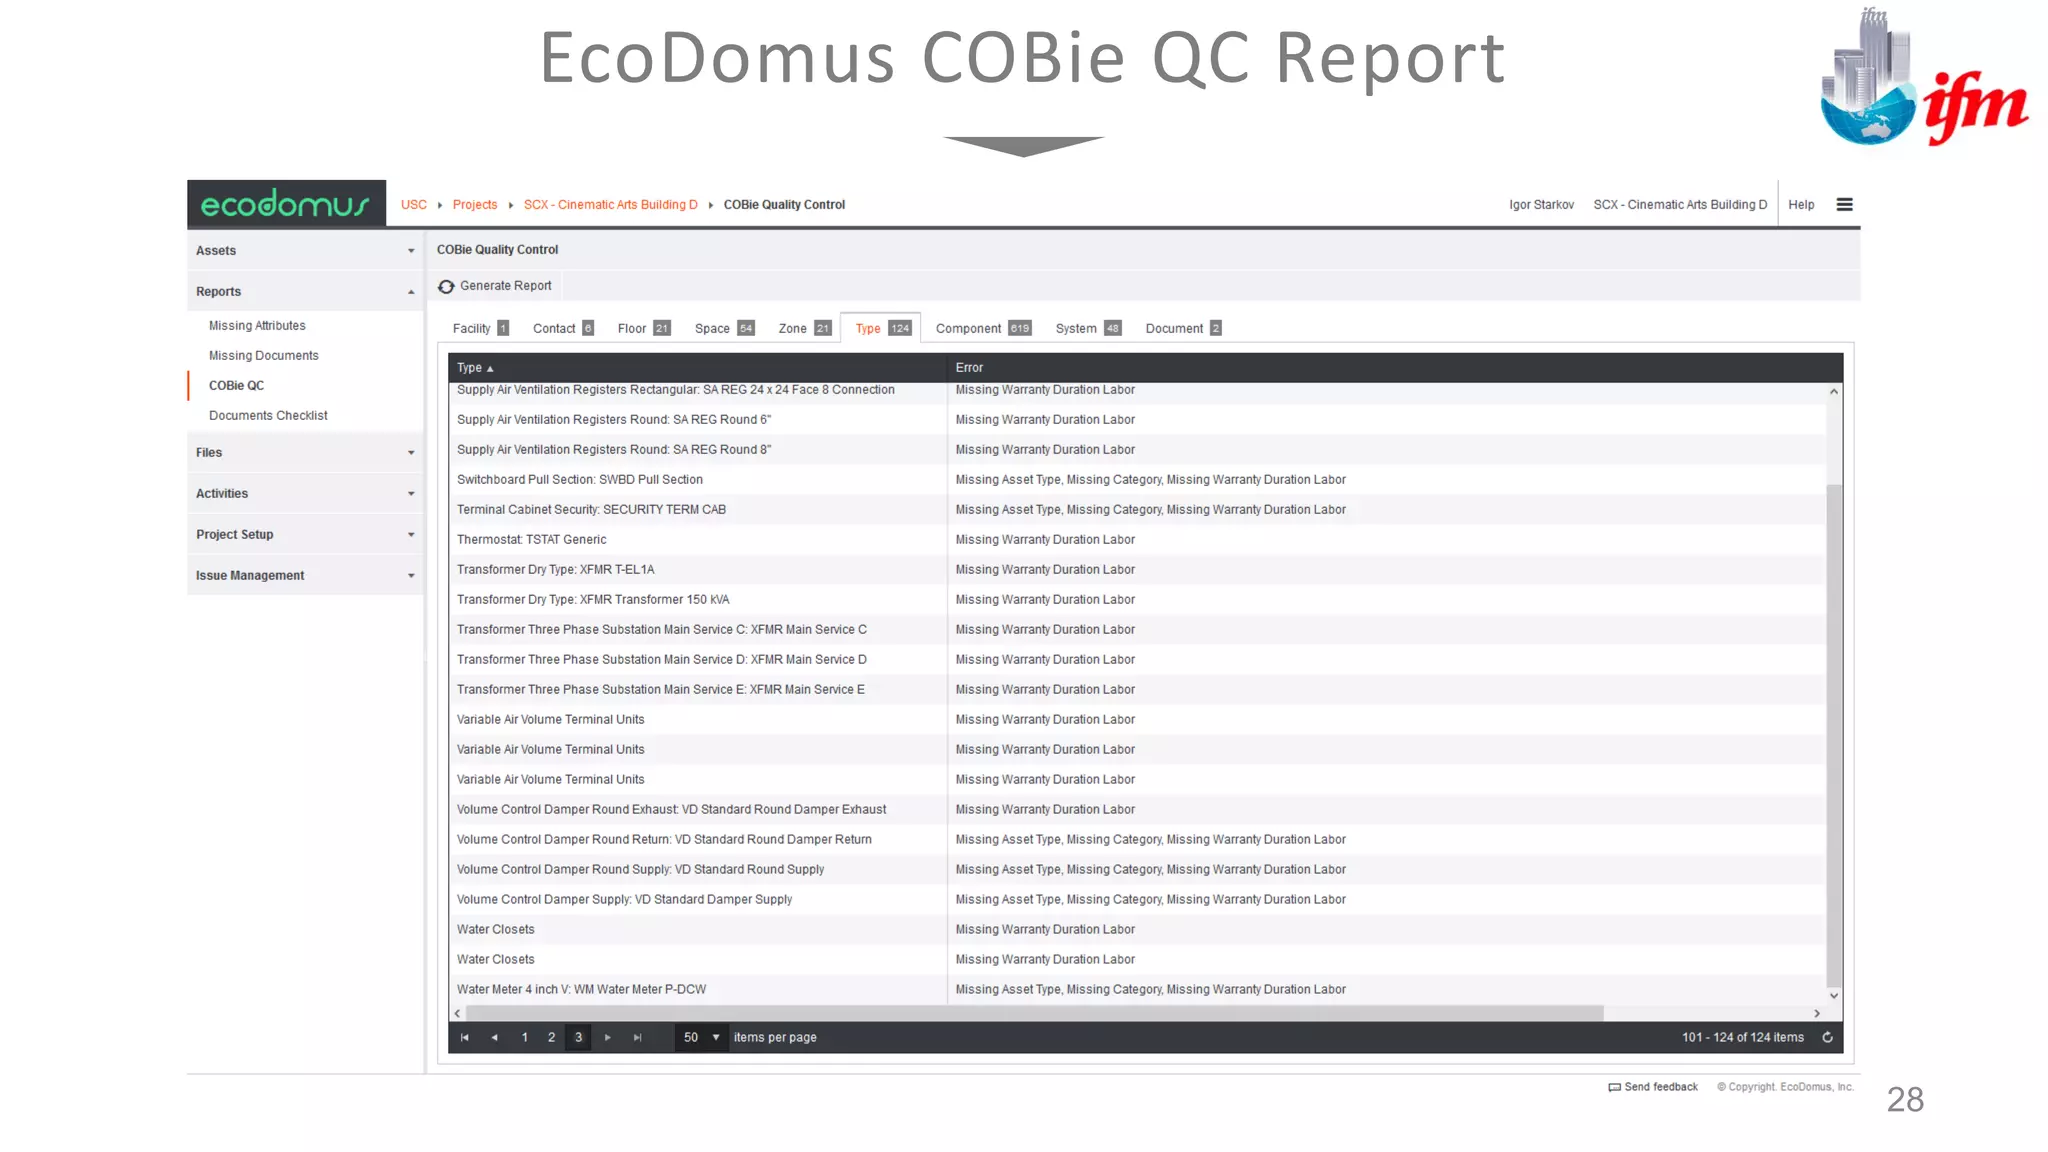Image resolution: width=2048 pixels, height=1152 pixels.
Task: Select Terminal Cabinet Security: SECURITY TERM CAB row
Action: (x=1137, y=510)
